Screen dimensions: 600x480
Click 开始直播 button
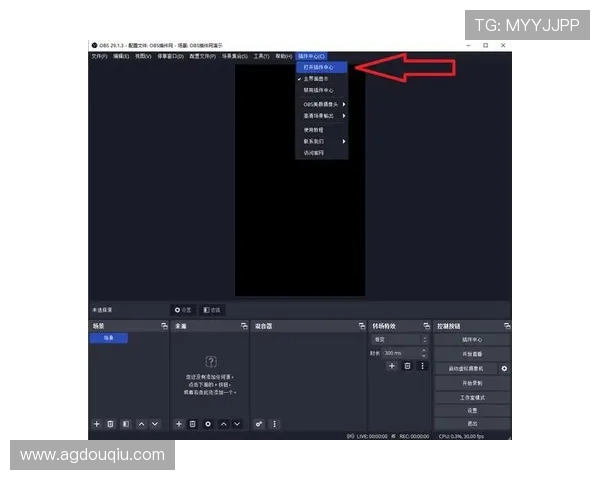(x=472, y=354)
